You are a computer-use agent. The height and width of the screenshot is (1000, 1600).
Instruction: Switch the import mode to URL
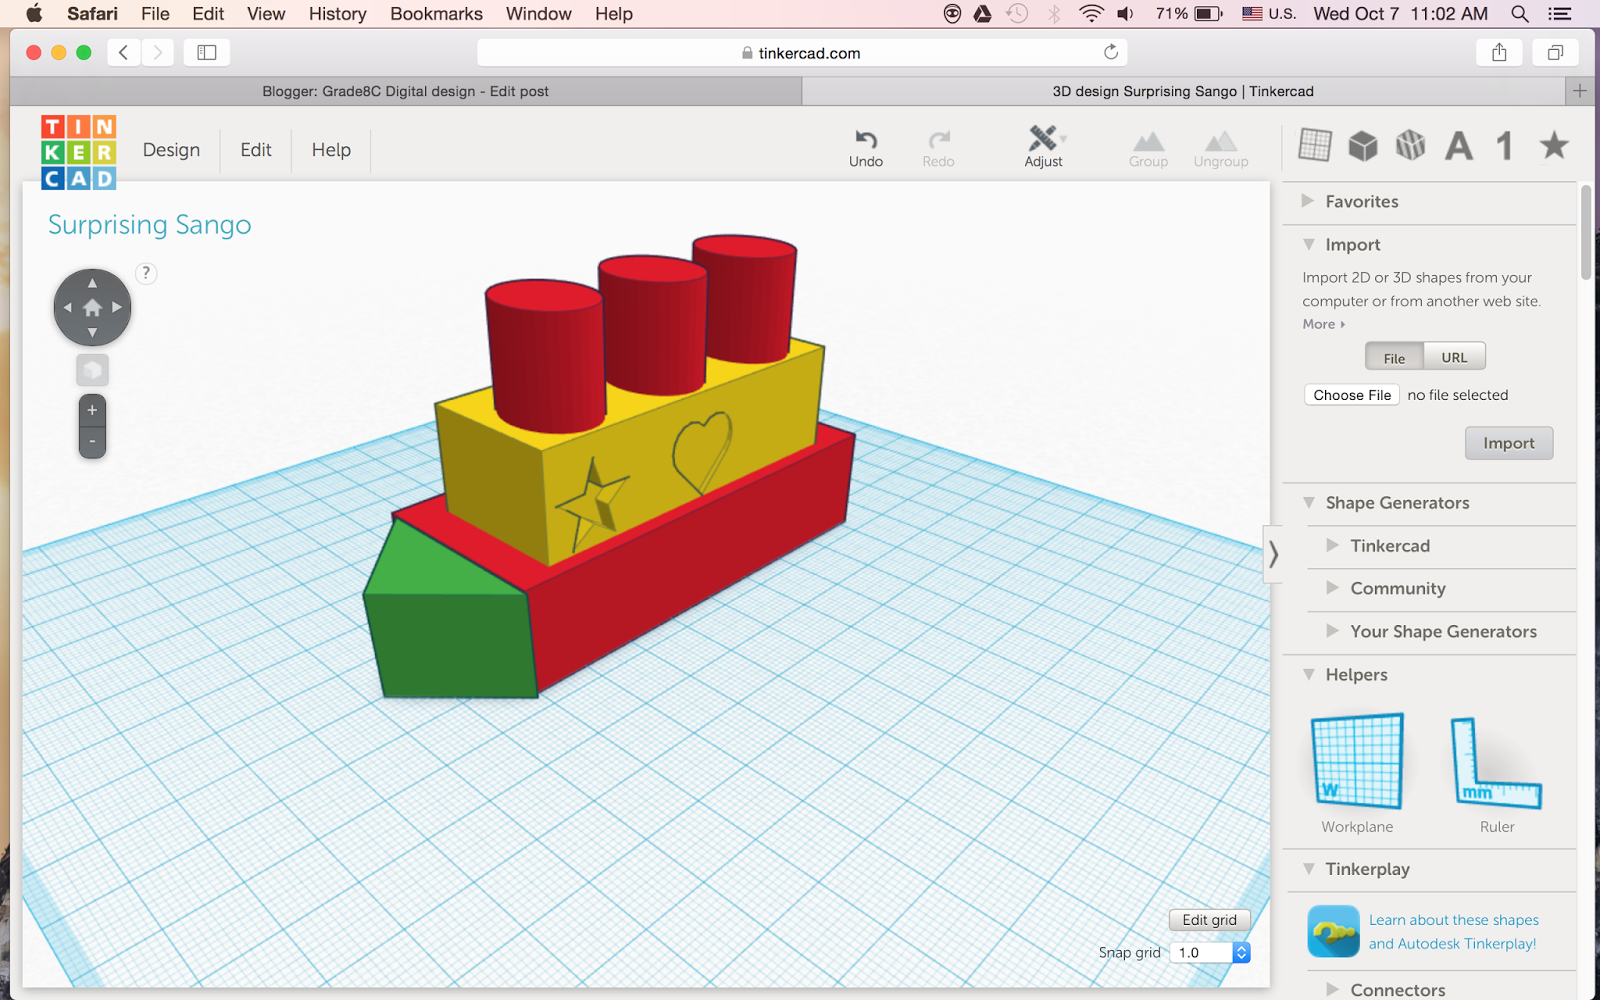tap(1454, 356)
